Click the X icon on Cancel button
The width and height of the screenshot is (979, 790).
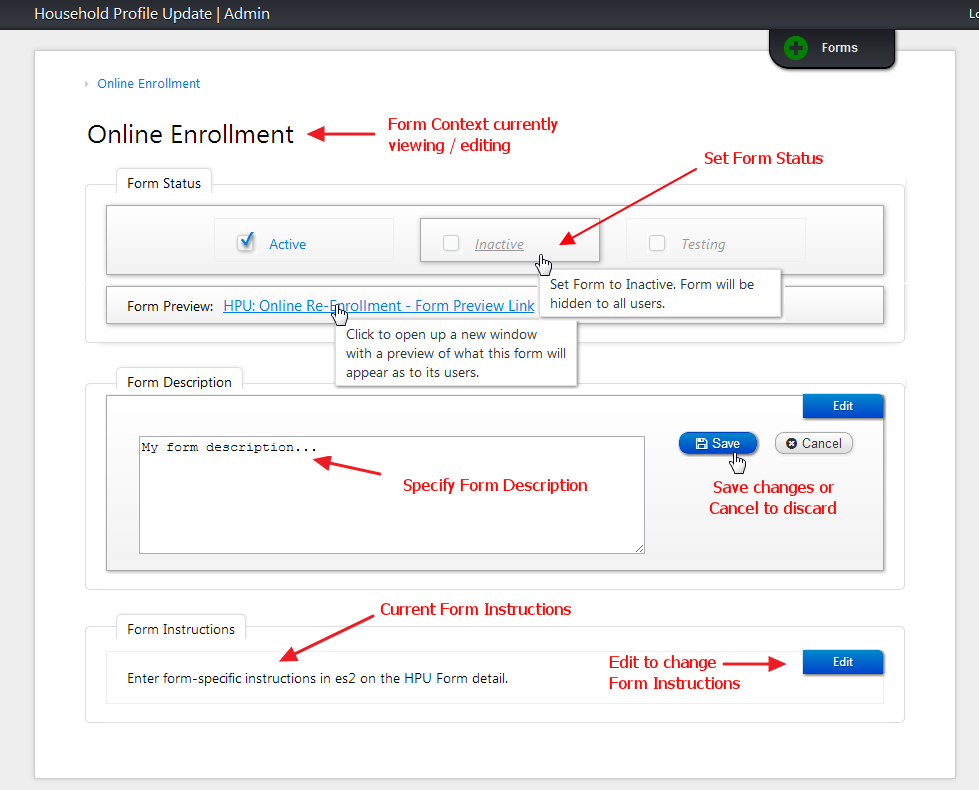click(x=791, y=443)
